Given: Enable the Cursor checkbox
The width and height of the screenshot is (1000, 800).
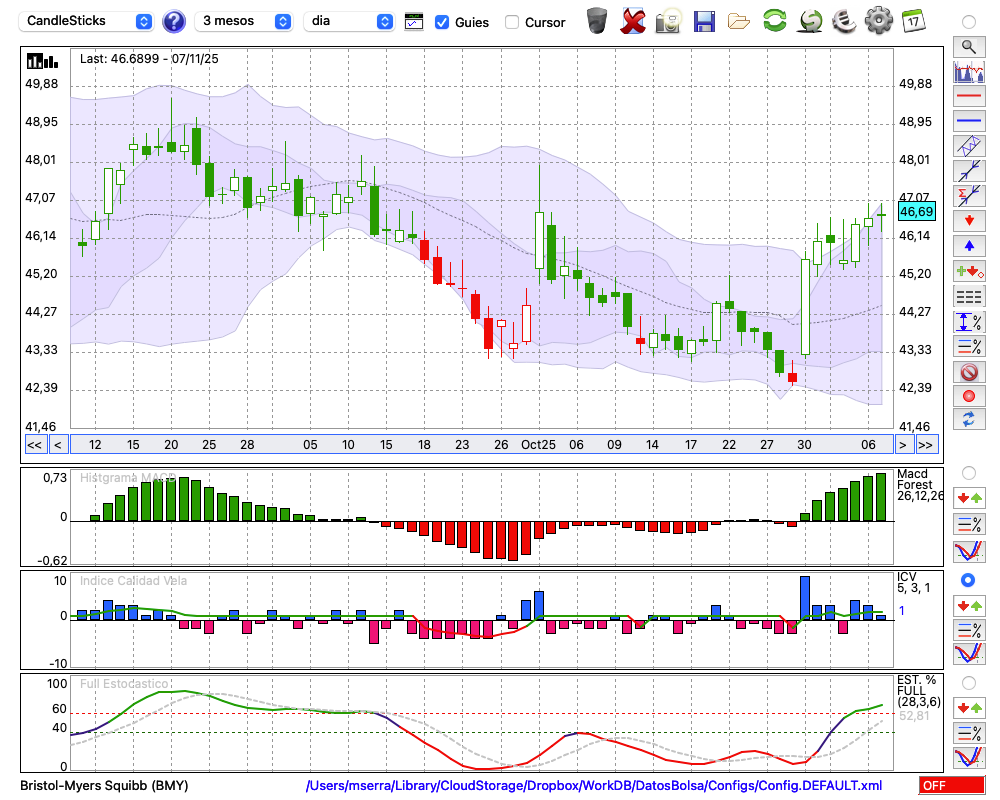Looking at the screenshot, I should point(512,22).
